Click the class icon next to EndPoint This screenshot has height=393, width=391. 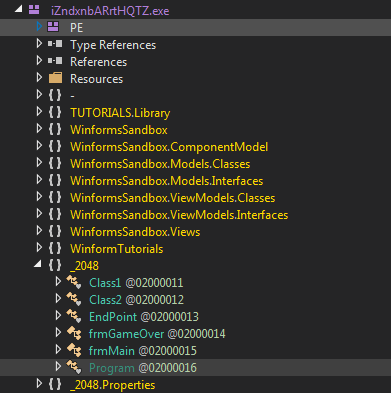[74, 316]
